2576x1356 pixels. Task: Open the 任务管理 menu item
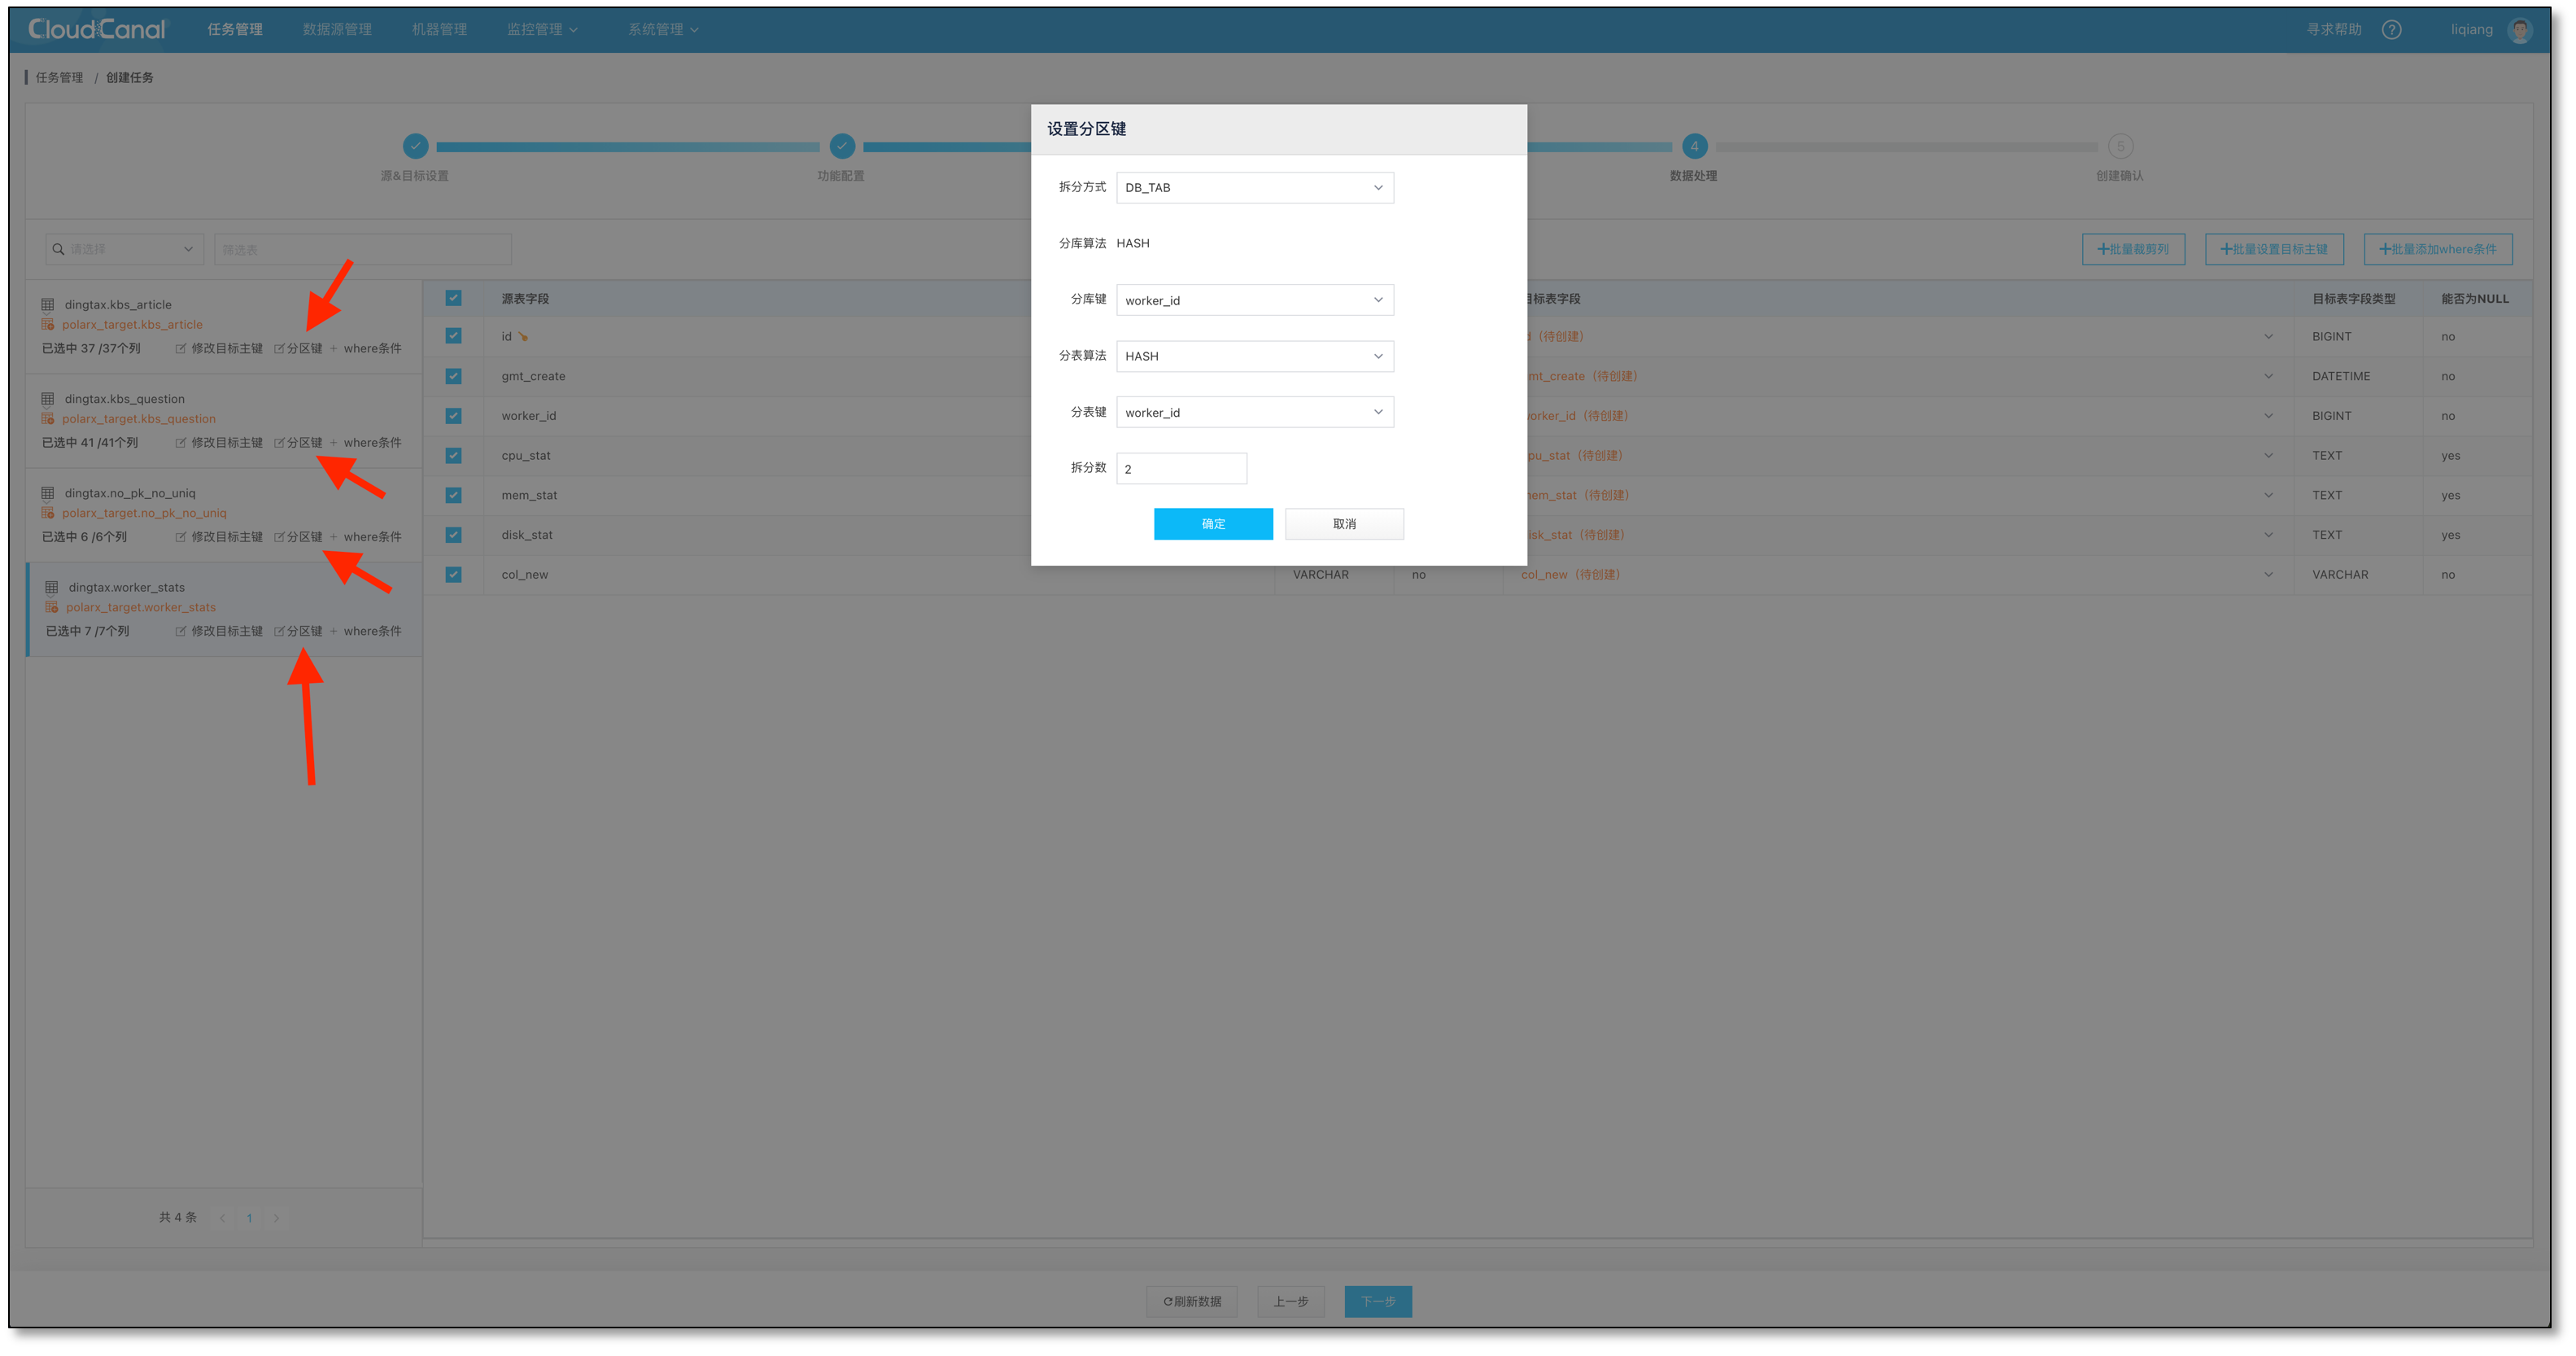(x=235, y=30)
